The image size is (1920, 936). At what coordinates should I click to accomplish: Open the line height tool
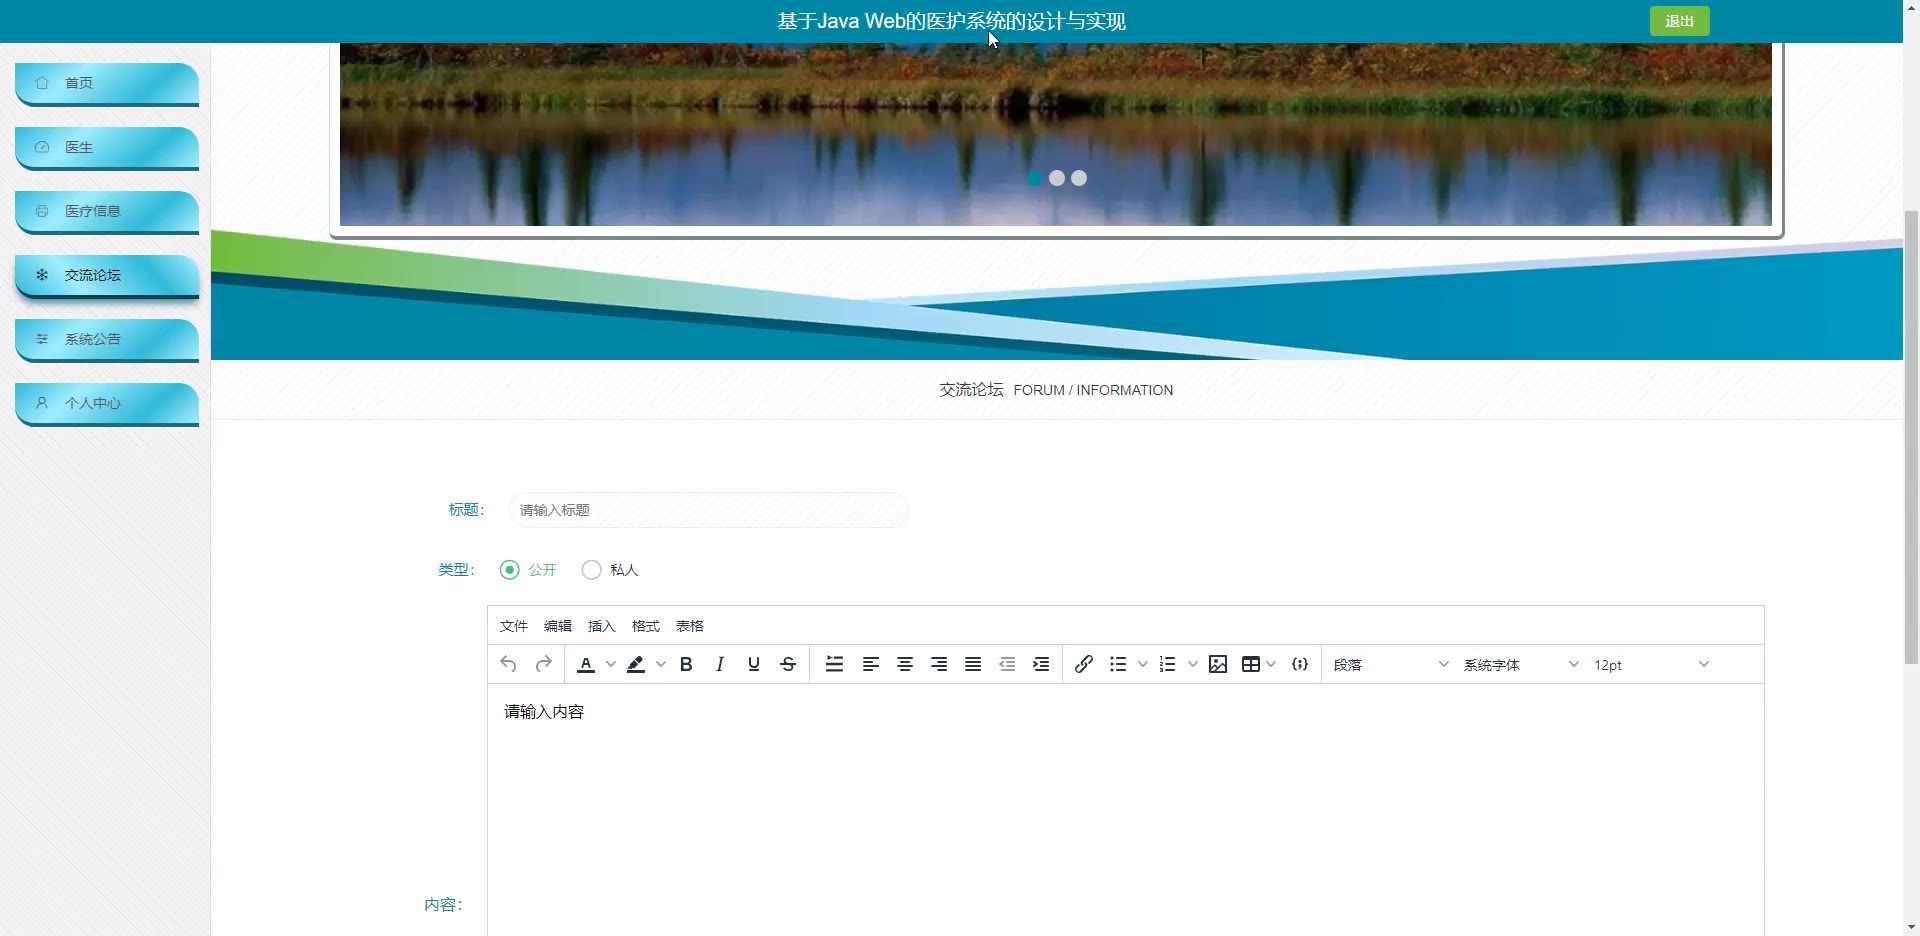834,664
